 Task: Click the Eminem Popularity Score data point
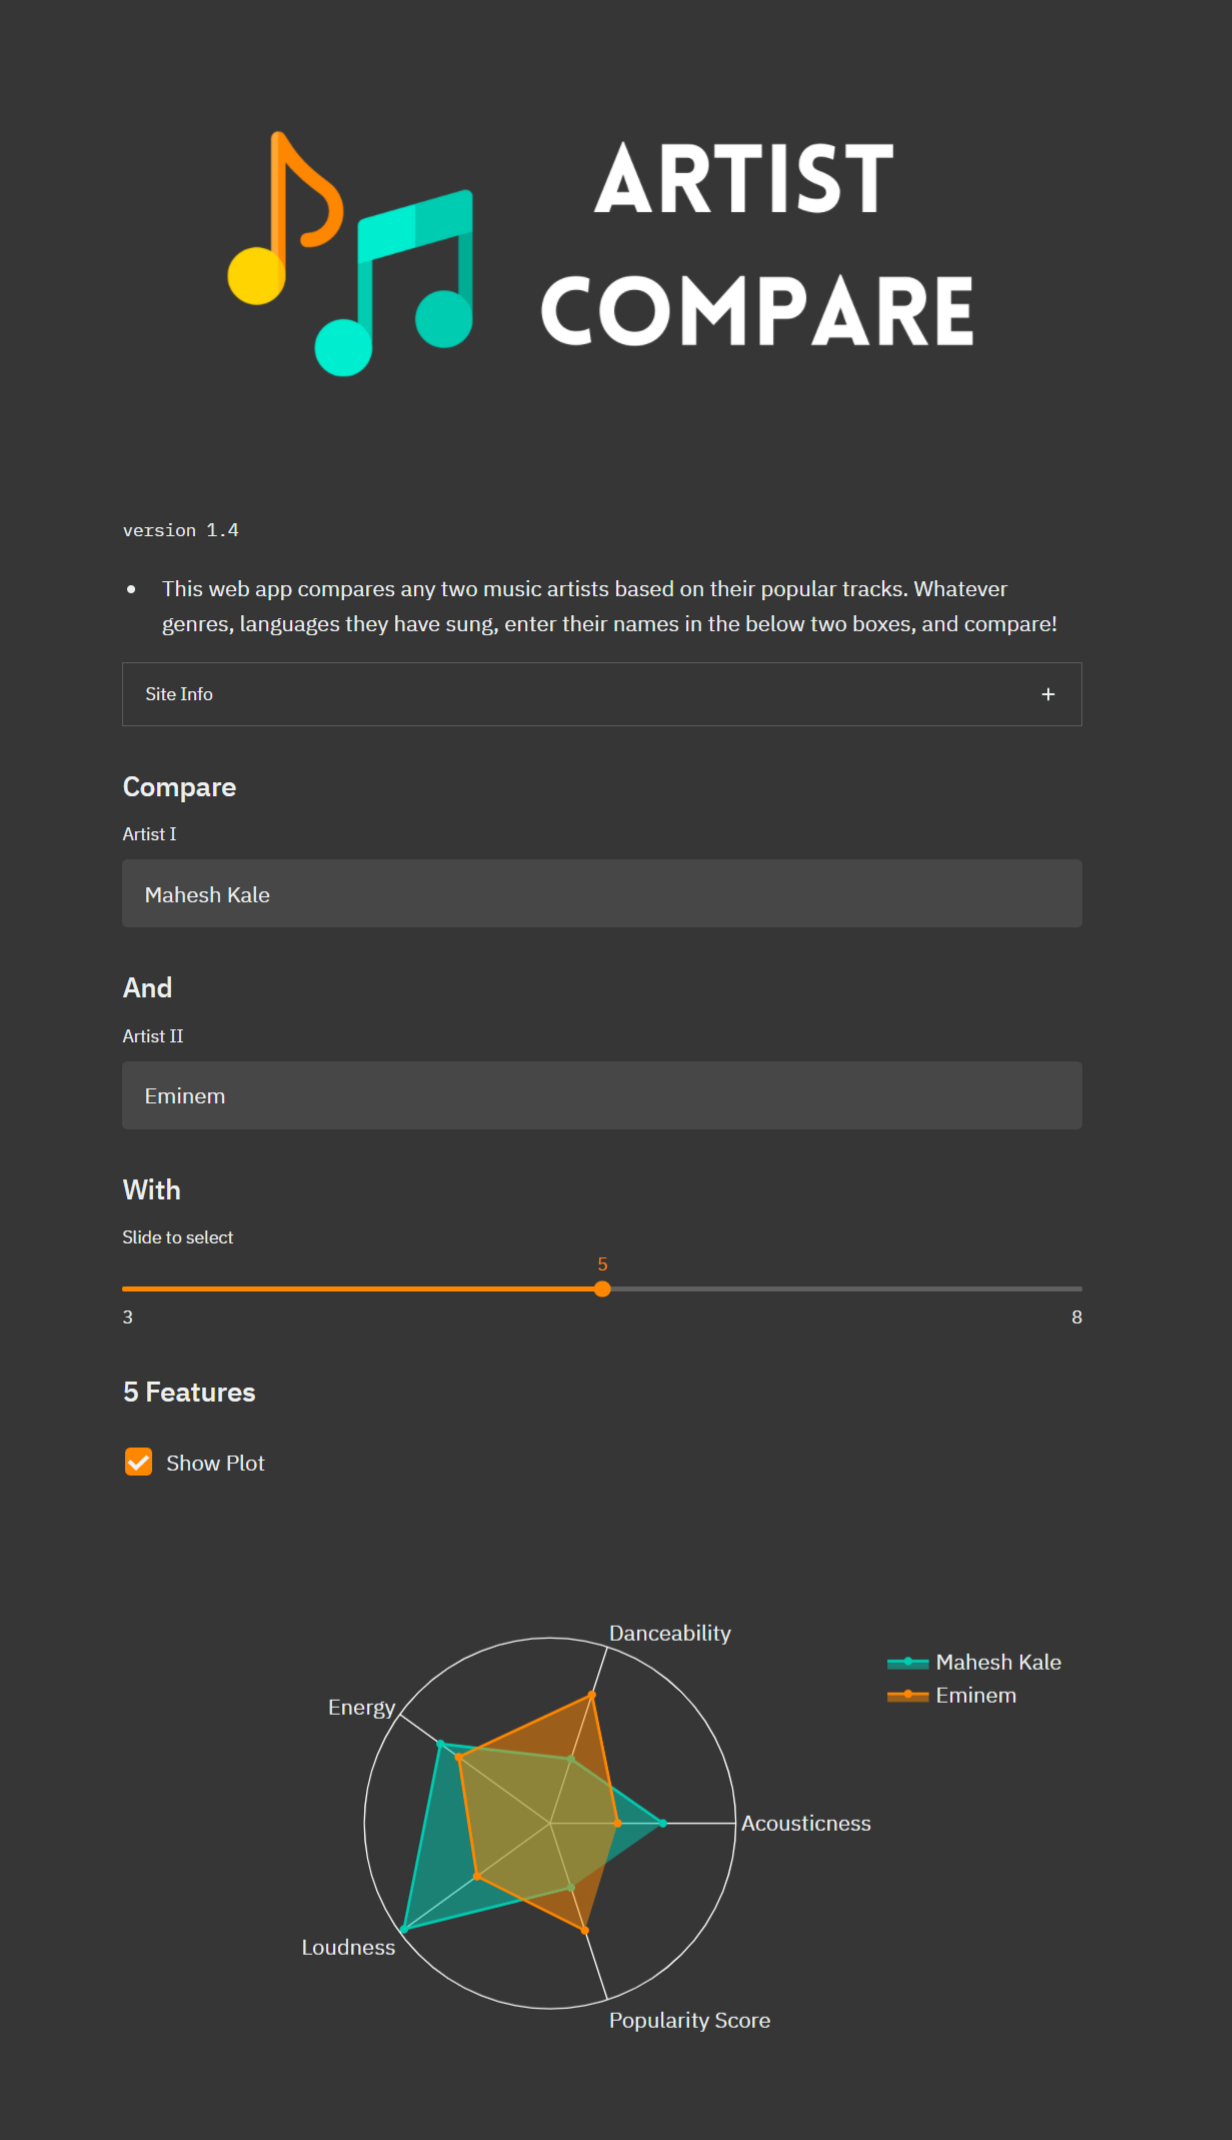click(585, 1930)
